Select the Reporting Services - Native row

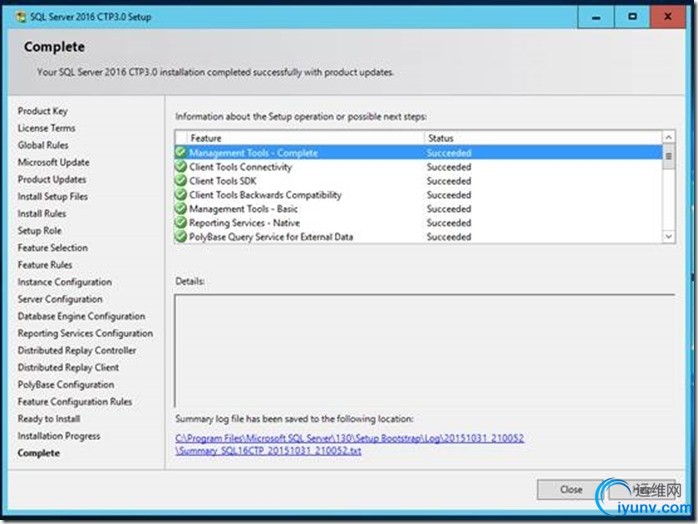pos(418,223)
